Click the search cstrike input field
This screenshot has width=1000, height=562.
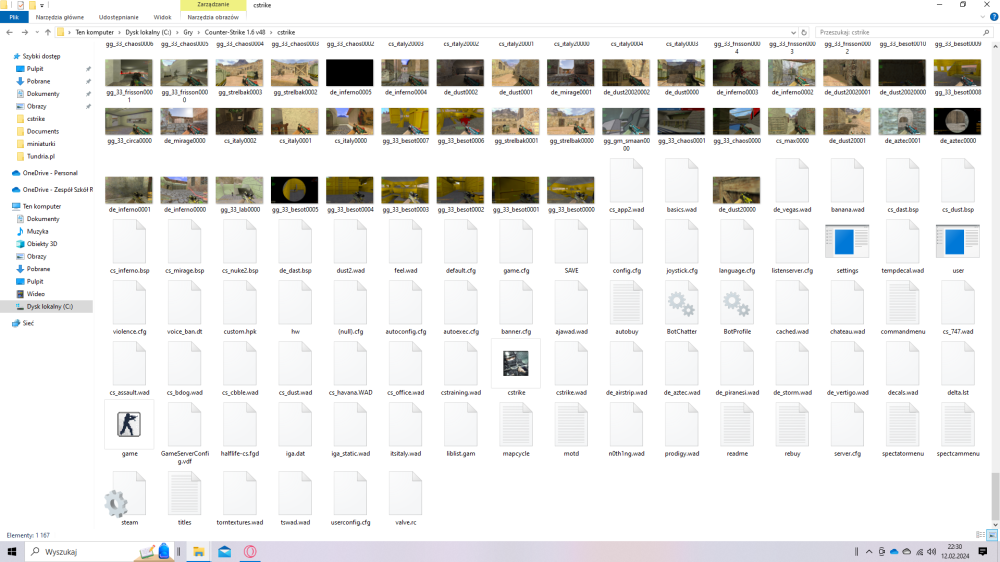click(904, 32)
